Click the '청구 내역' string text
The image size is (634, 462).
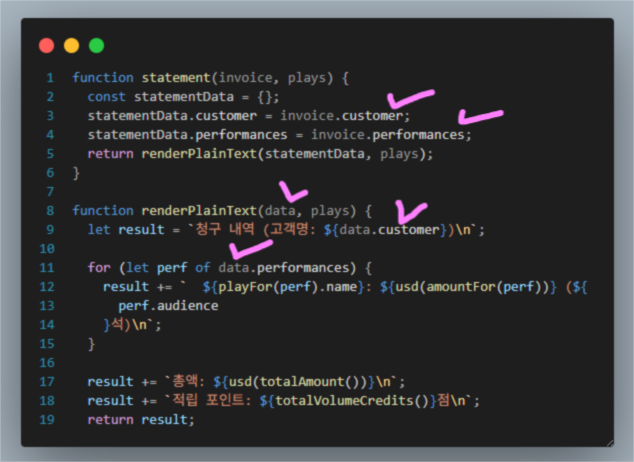pos(225,229)
